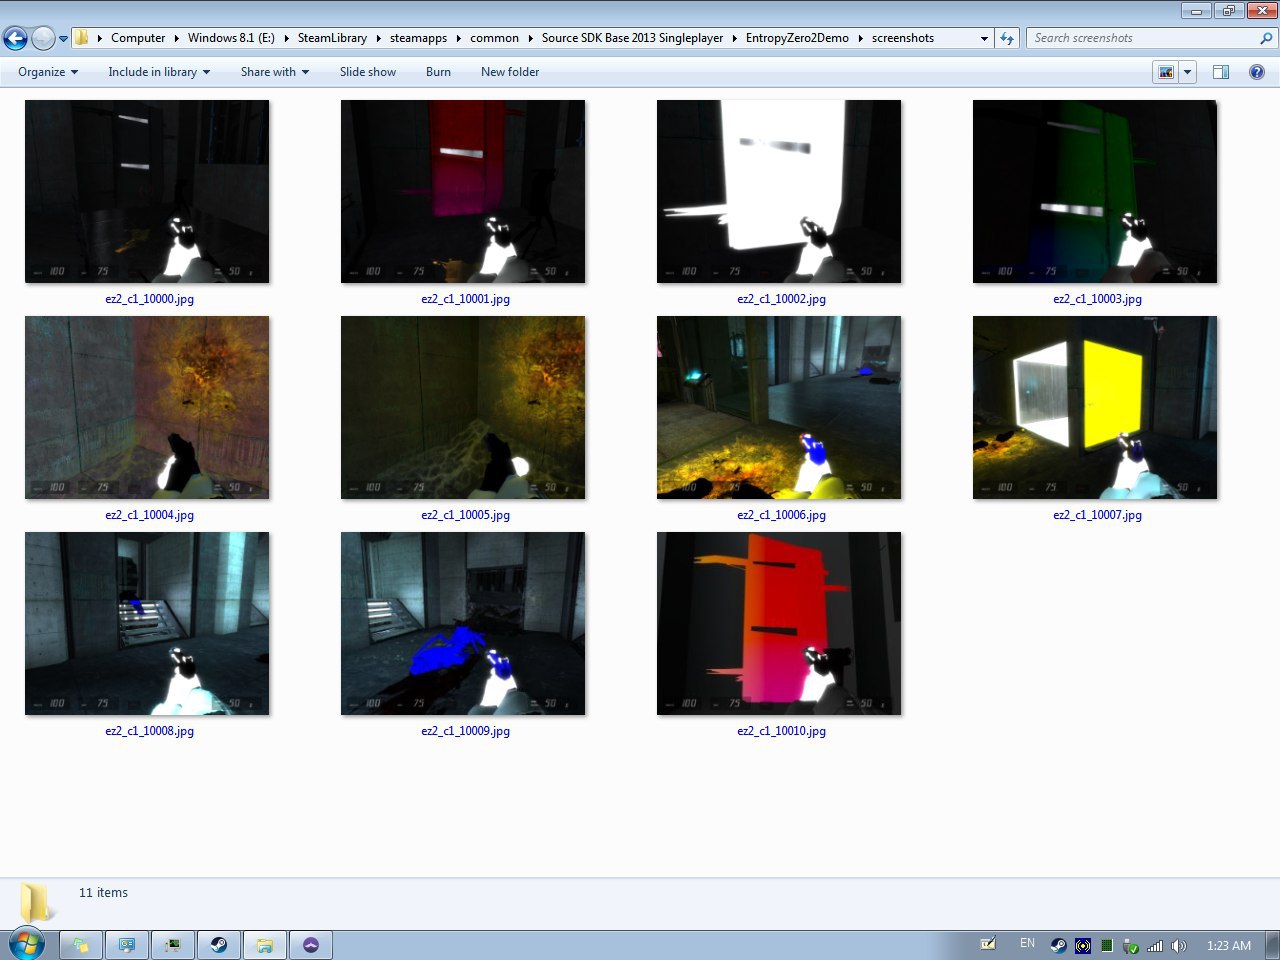Click the Change your view icon

[x=1166, y=72]
